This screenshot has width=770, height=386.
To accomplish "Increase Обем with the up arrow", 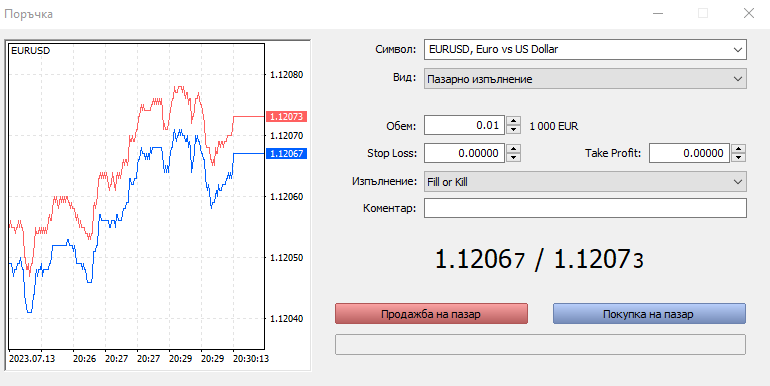I will coord(513,121).
